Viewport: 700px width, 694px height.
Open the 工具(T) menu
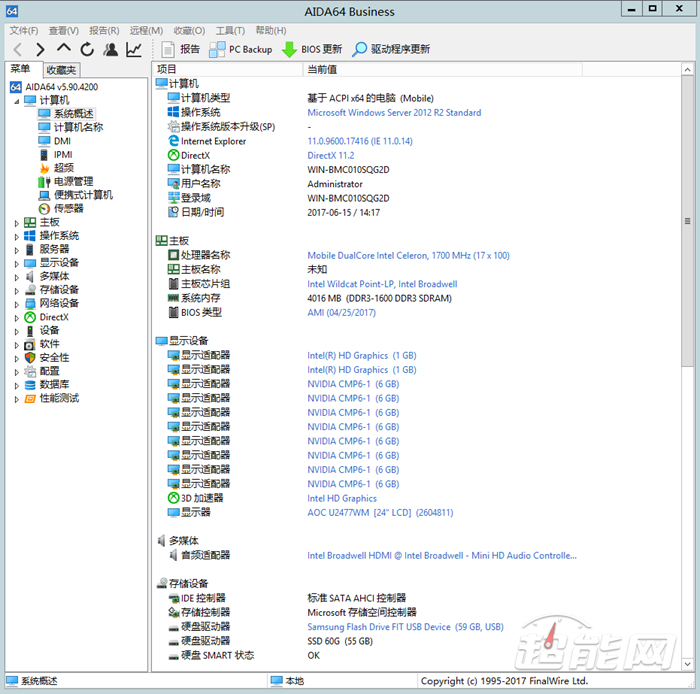(230, 30)
